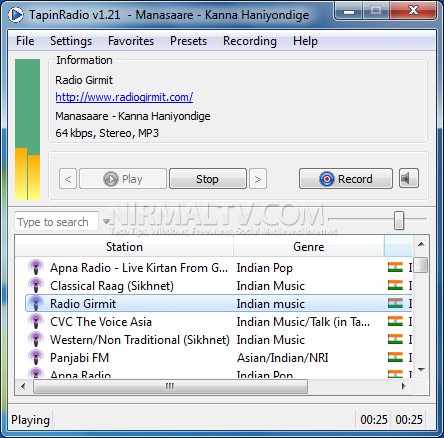Click the vertical scrollbar down arrow

[421, 370]
